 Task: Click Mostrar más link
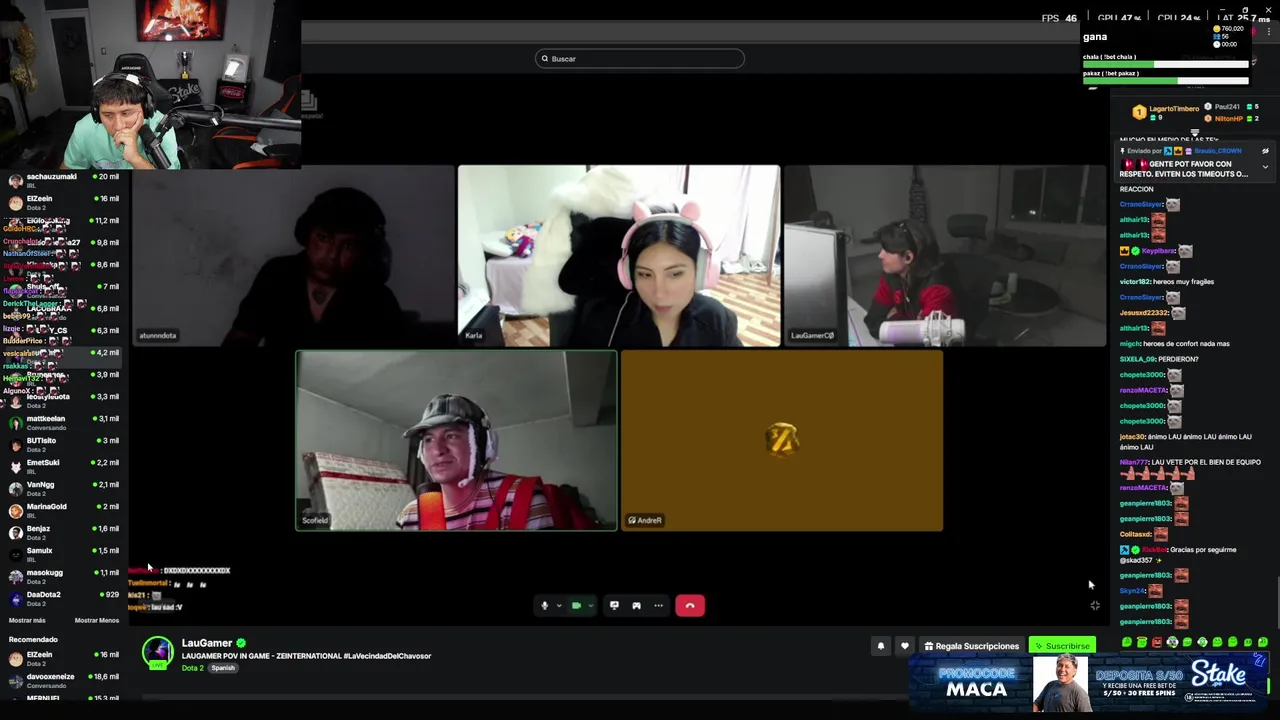pyautogui.click(x=27, y=620)
